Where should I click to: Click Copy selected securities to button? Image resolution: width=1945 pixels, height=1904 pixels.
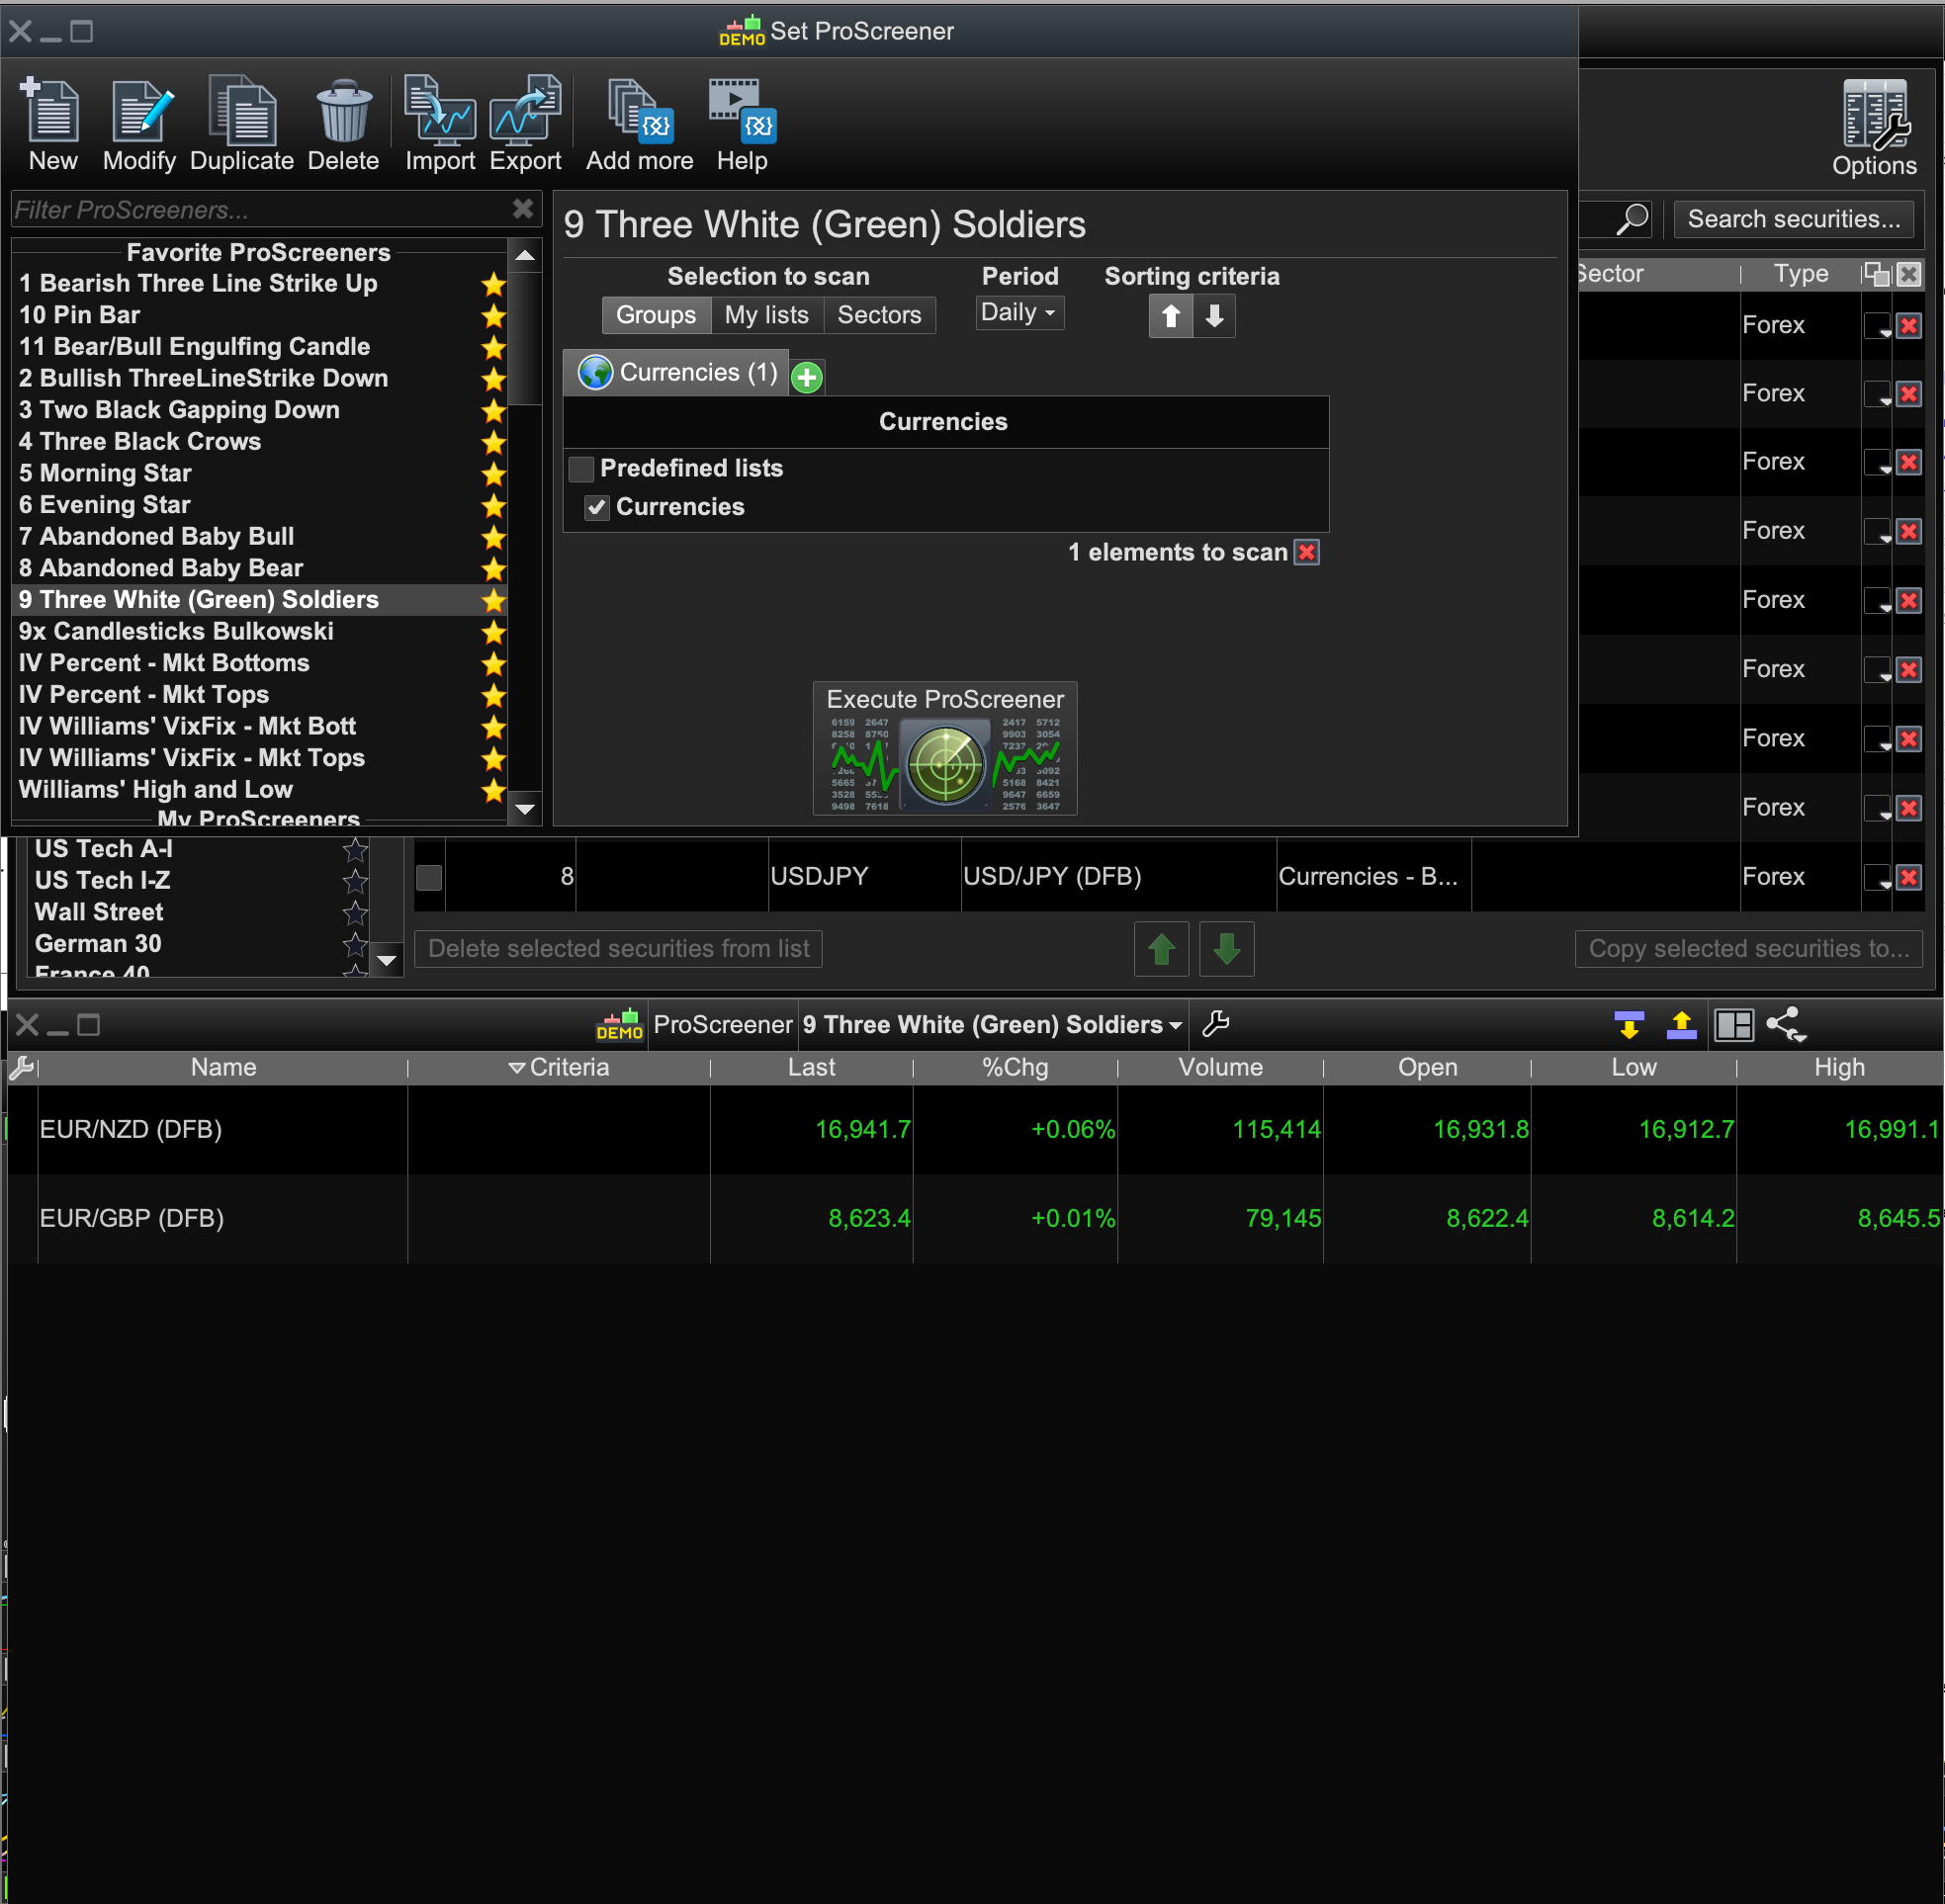[x=1748, y=948]
